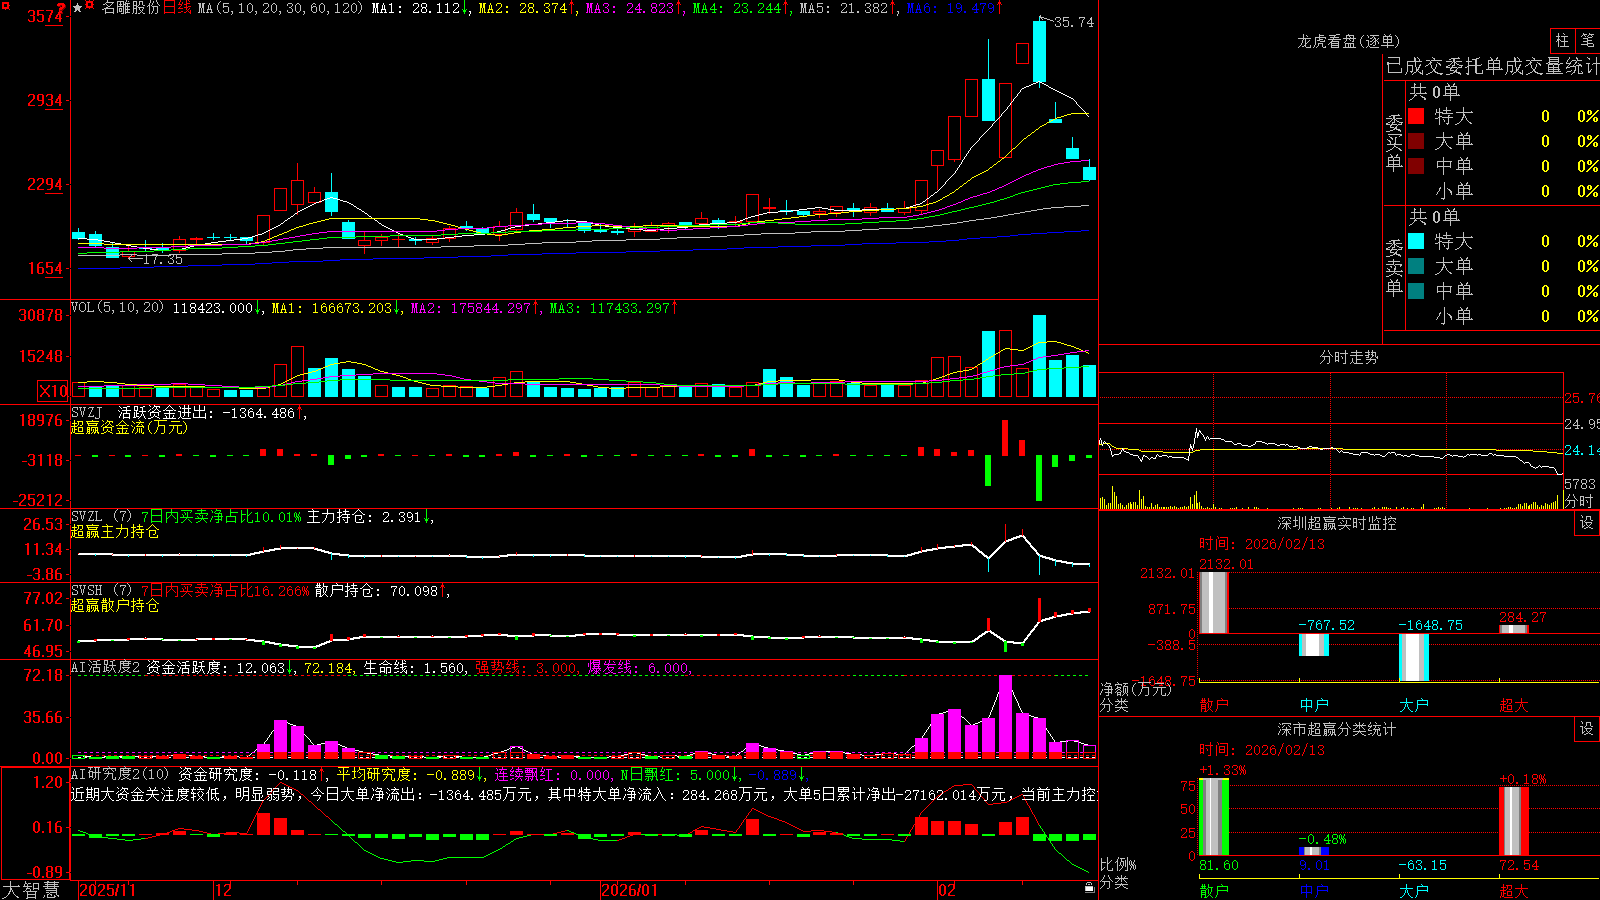Click teal 中单 sell order swatch
1600x900 pixels.
1416,290
